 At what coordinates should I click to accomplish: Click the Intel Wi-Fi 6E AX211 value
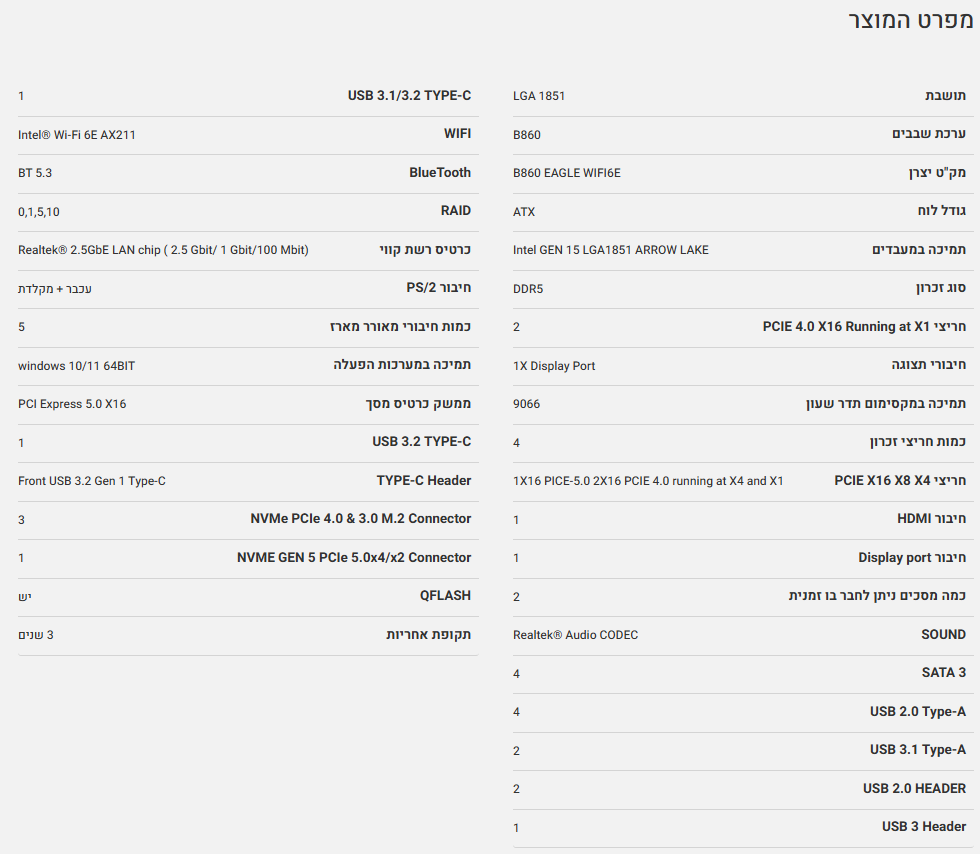click(77, 134)
